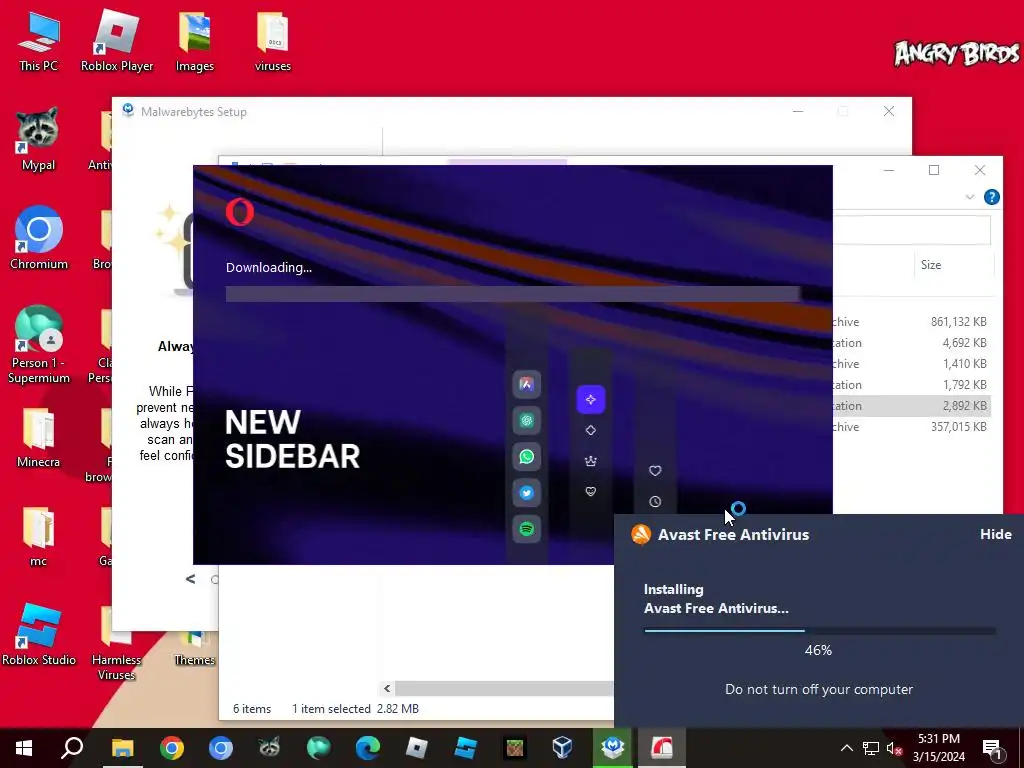Select the row sized 861,132 KB
This screenshot has height=768, width=1024.
tap(911, 321)
